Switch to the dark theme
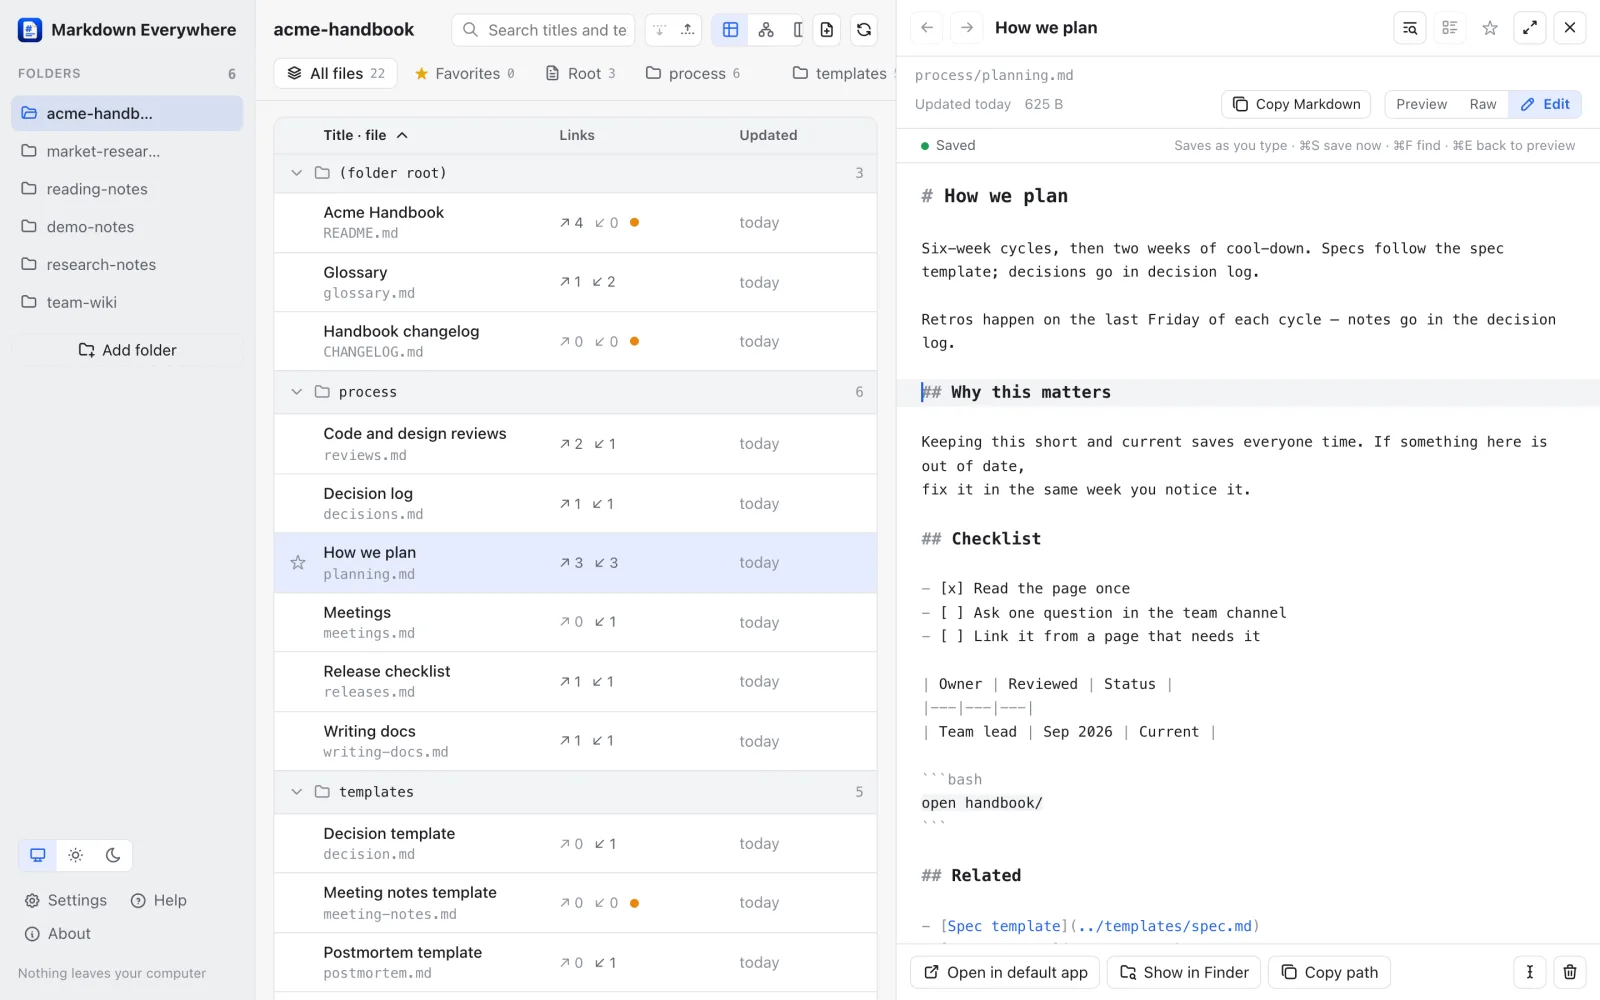Screen dimensions: 1600x1000 pyautogui.click(x=113, y=855)
